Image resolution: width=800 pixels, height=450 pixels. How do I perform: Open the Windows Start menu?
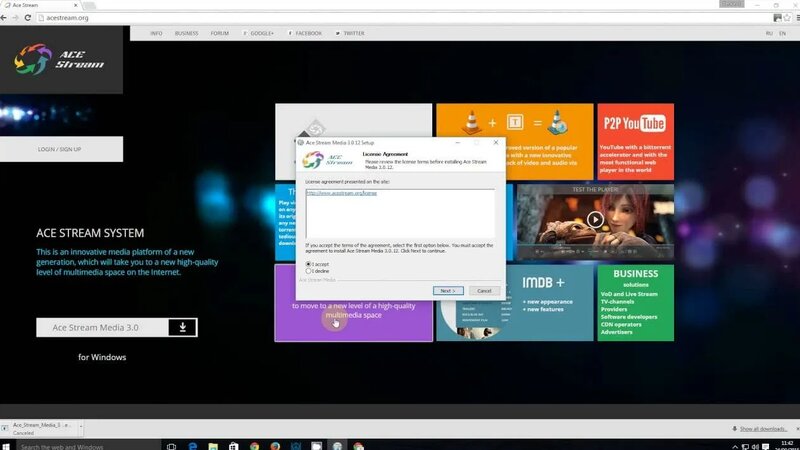coord(6,446)
